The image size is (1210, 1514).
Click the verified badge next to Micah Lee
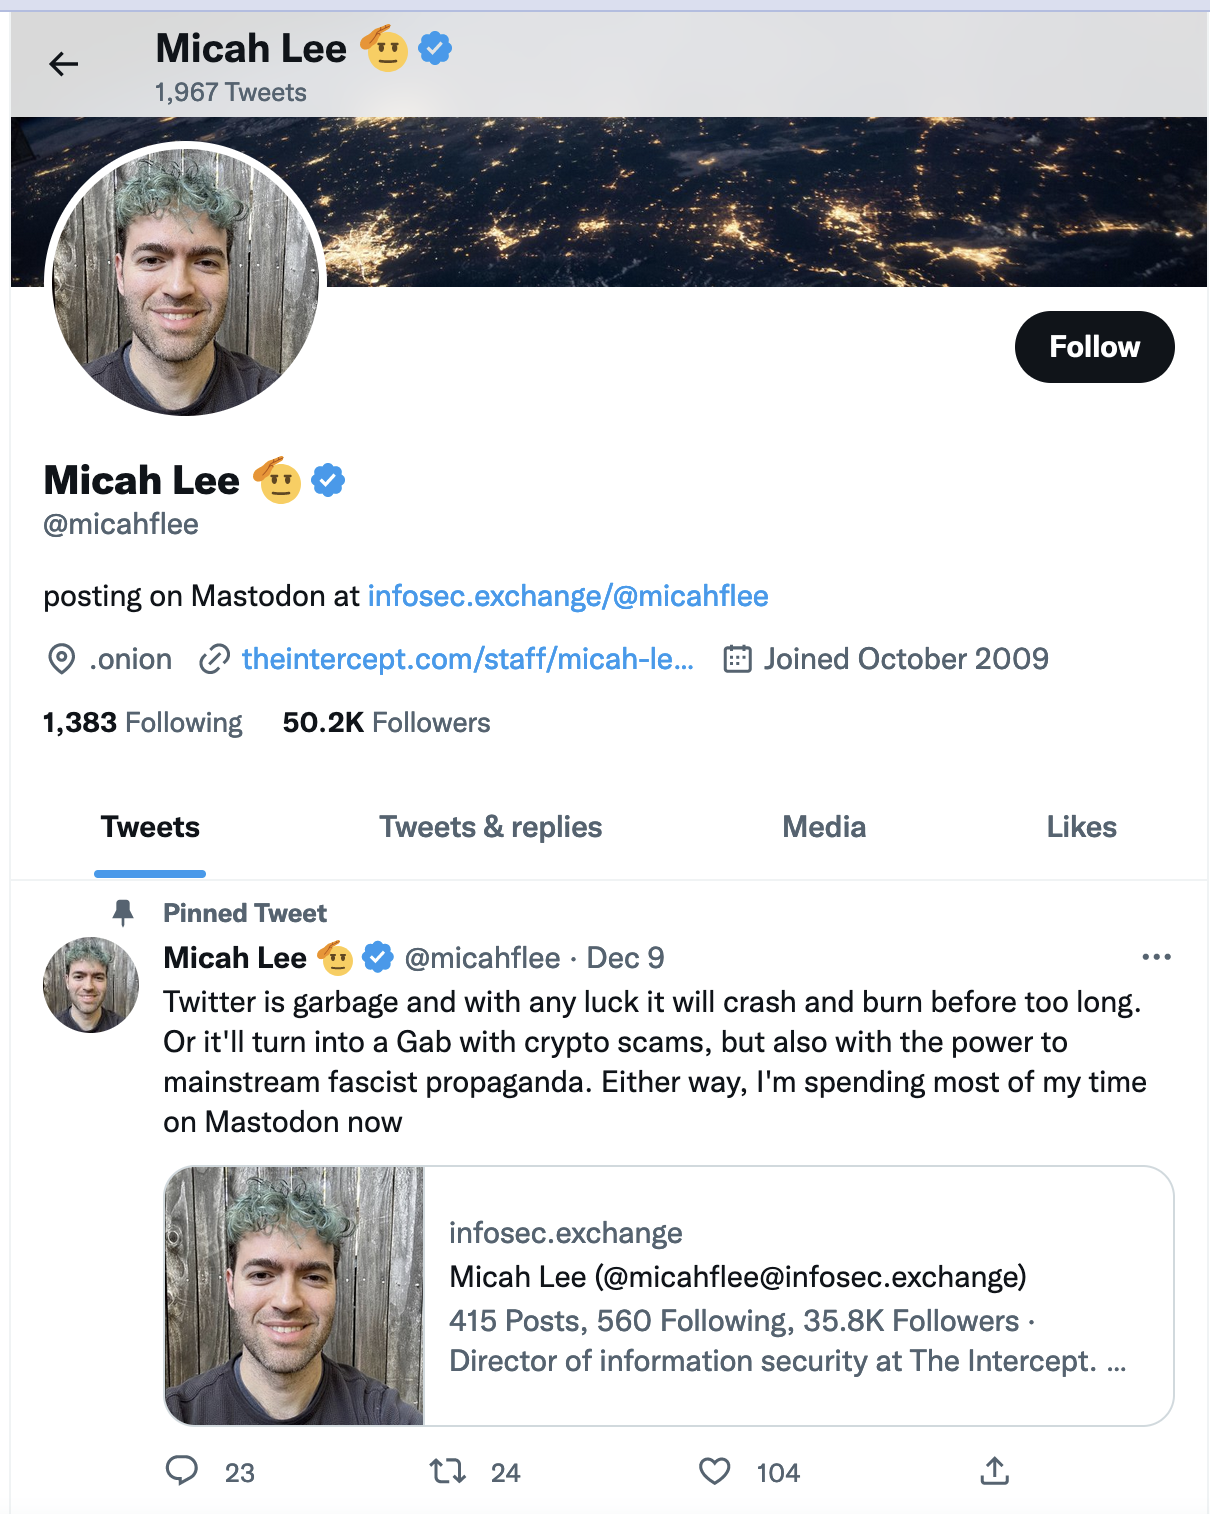(328, 480)
